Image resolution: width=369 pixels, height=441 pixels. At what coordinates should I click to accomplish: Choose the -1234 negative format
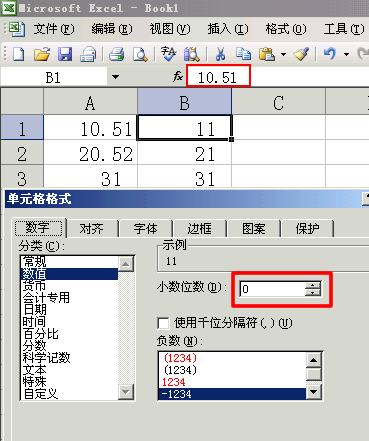pos(232,394)
